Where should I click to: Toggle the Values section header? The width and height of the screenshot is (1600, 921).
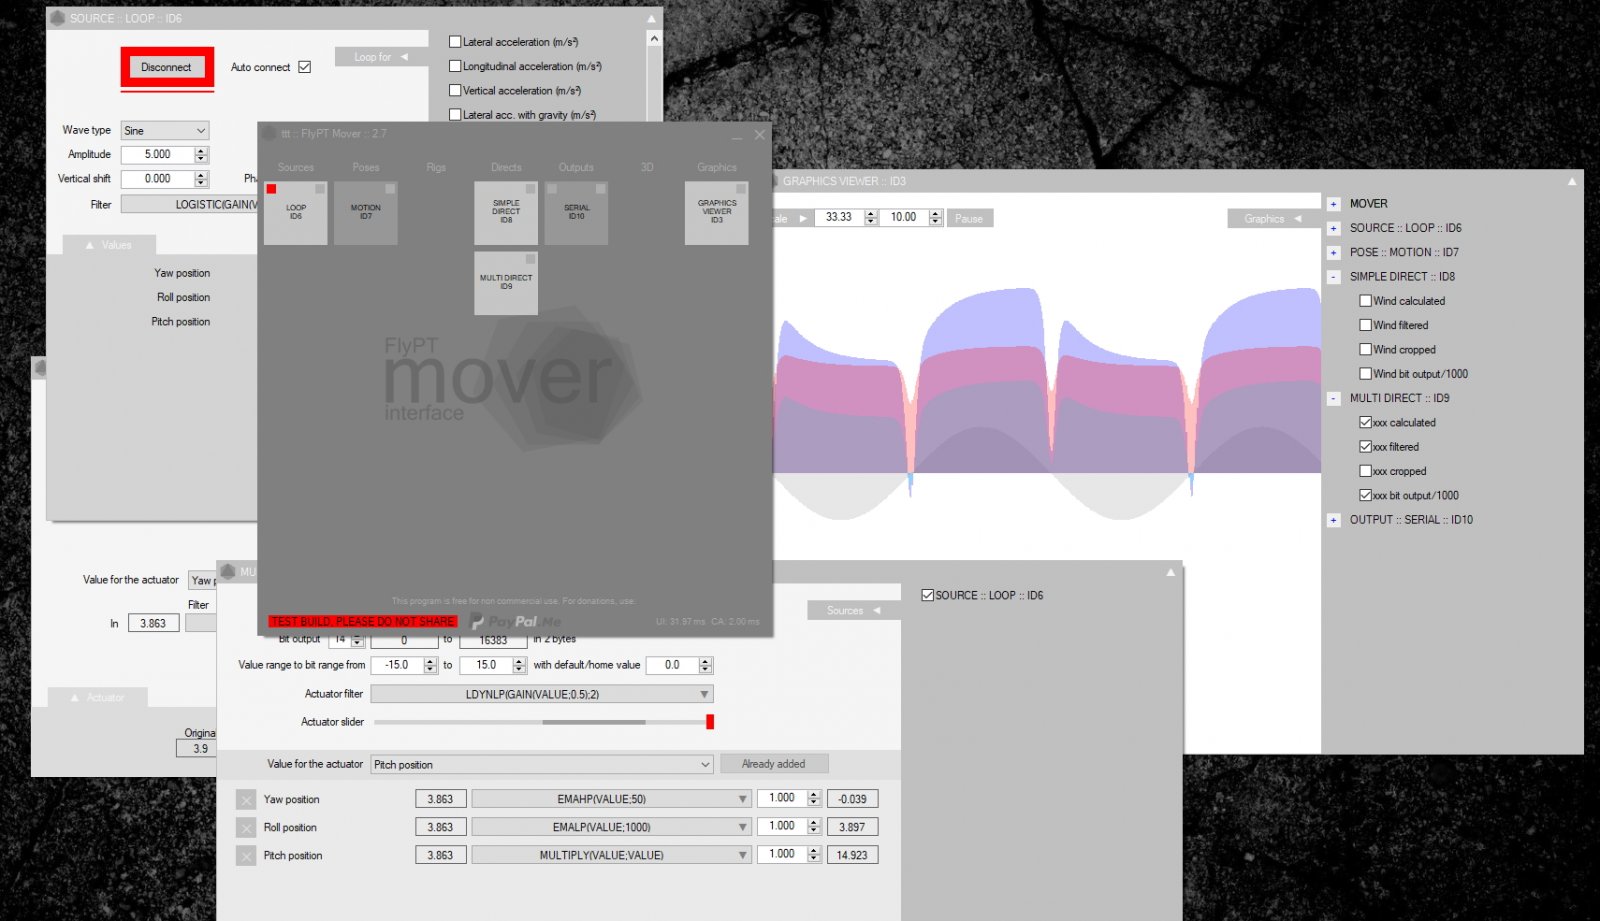pos(109,245)
